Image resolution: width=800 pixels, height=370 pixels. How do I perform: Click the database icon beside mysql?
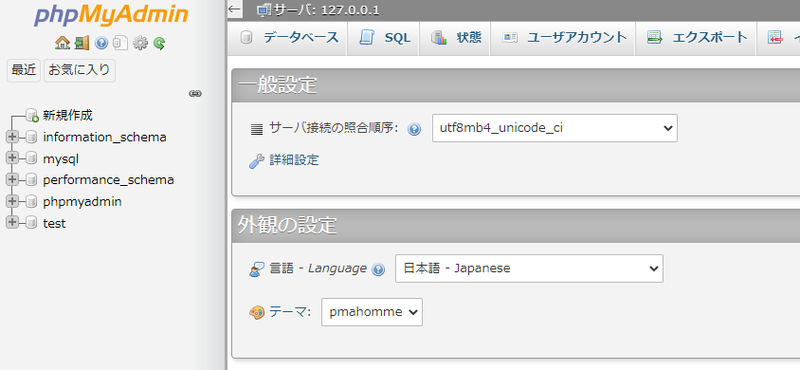pos(31,159)
